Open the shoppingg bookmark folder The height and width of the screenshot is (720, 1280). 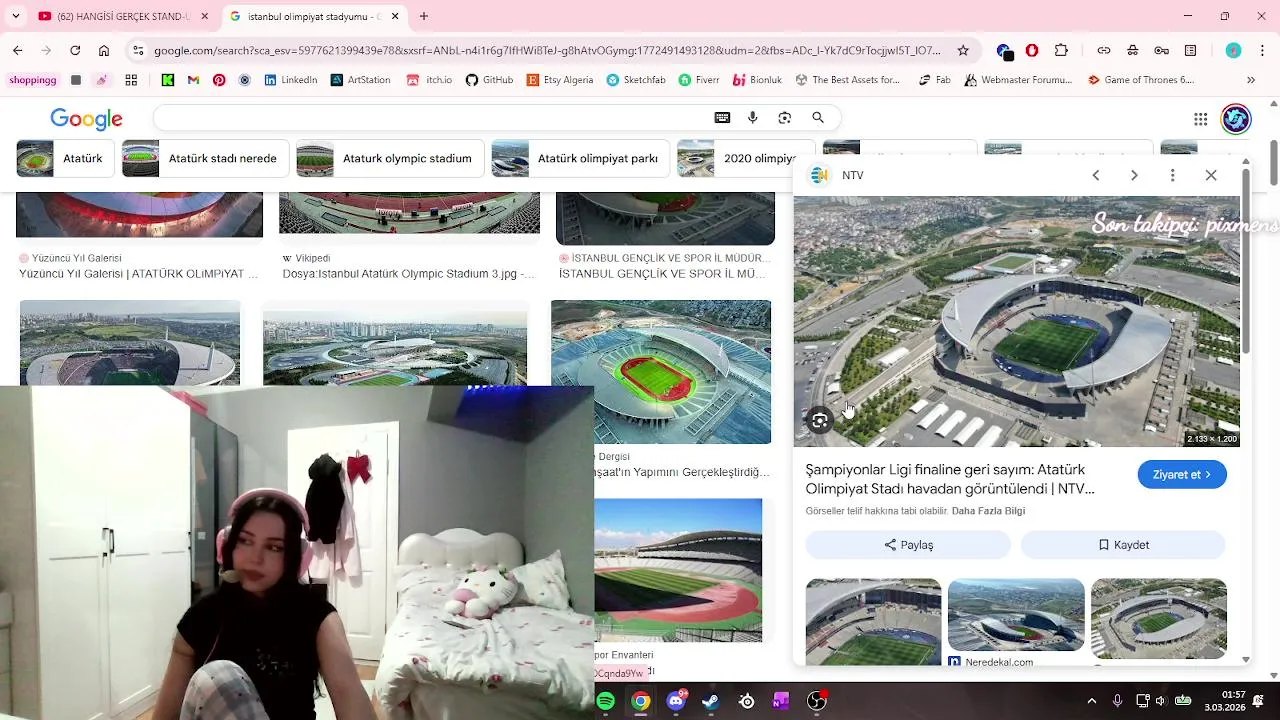point(32,80)
